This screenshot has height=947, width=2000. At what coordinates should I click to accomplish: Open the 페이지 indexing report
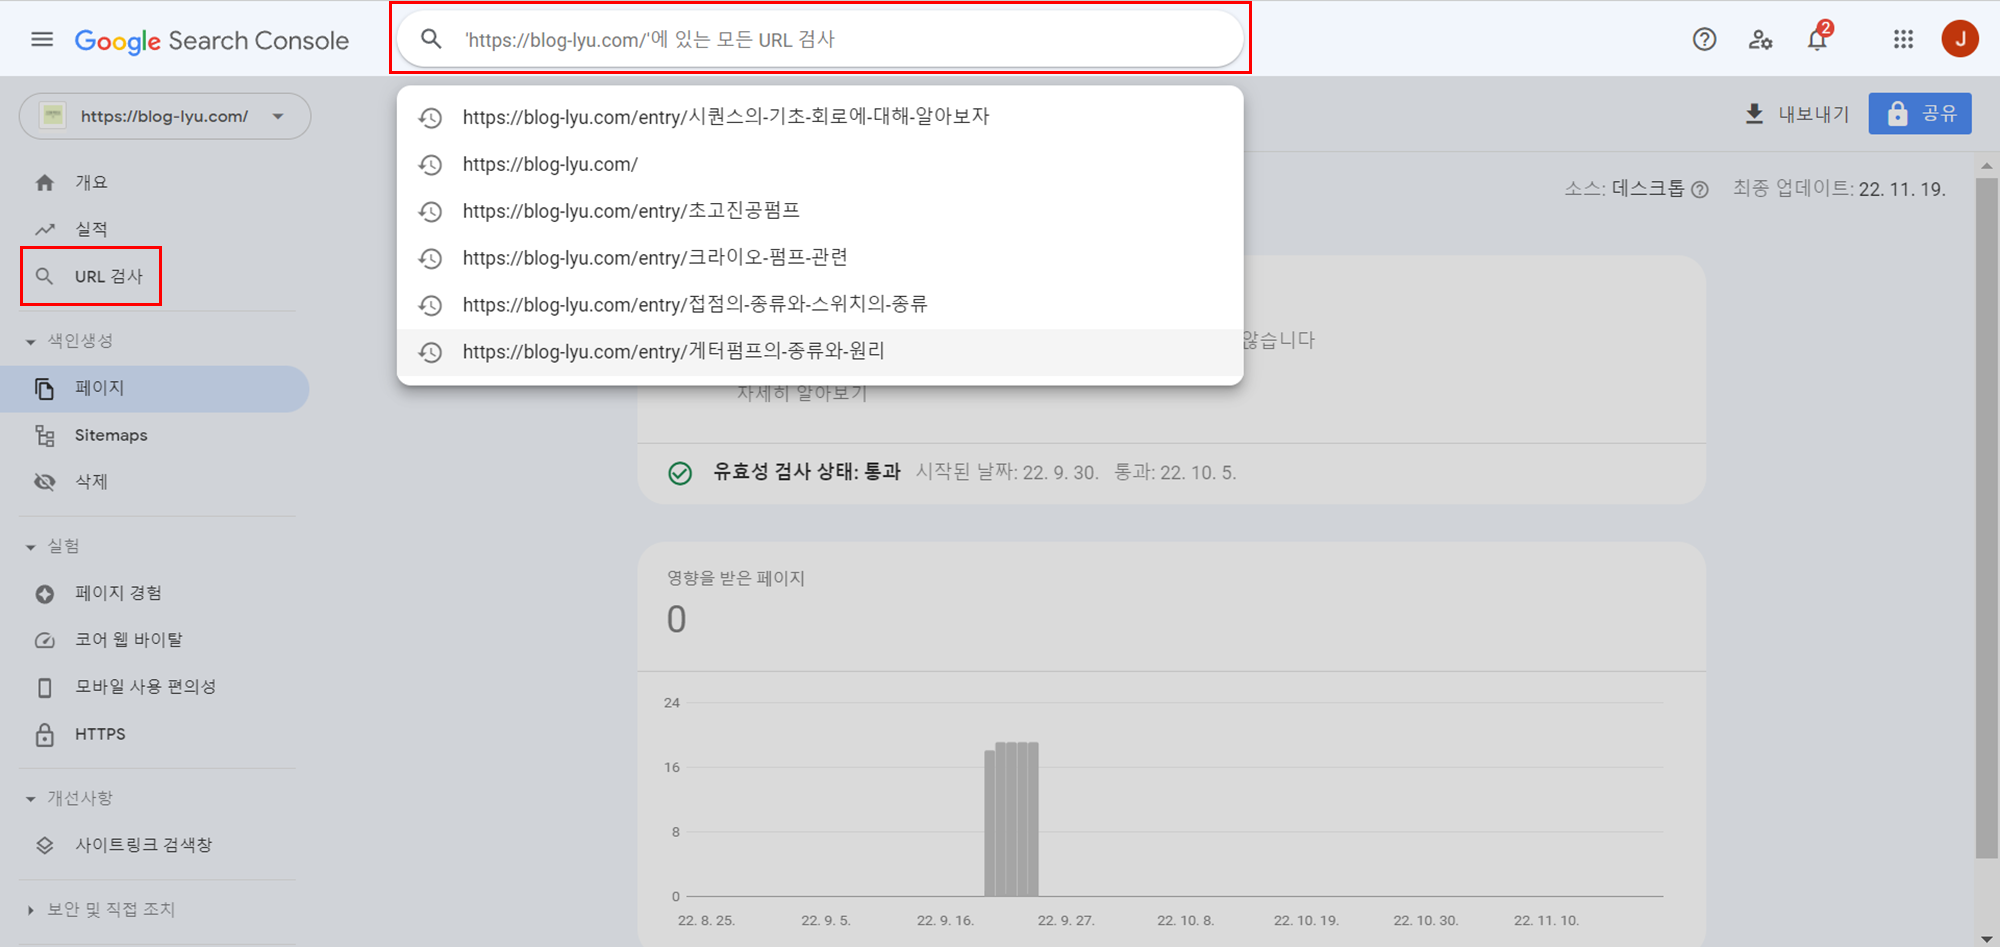(x=154, y=388)
